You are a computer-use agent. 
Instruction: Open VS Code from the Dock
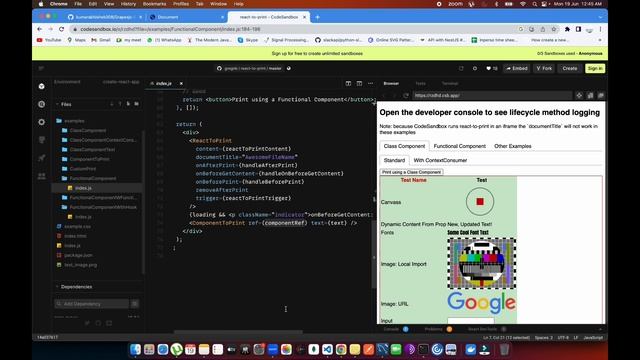coord(327,349)
